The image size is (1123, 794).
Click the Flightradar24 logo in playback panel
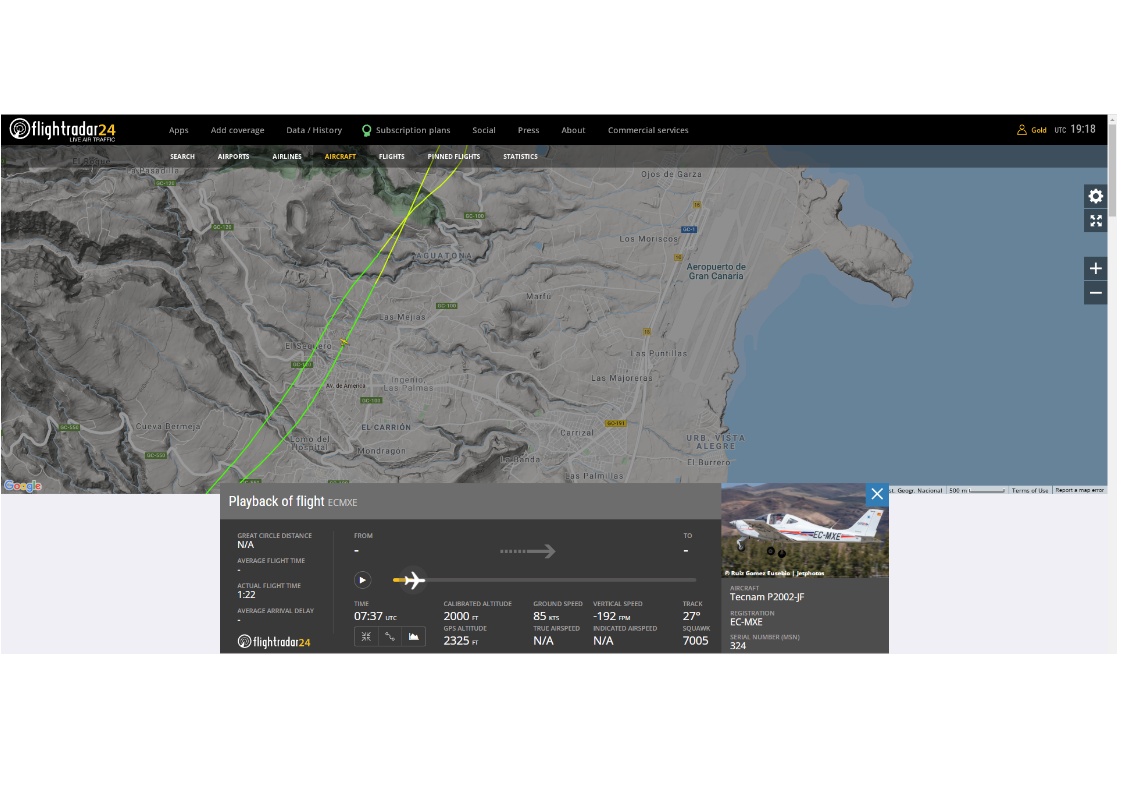274,642
